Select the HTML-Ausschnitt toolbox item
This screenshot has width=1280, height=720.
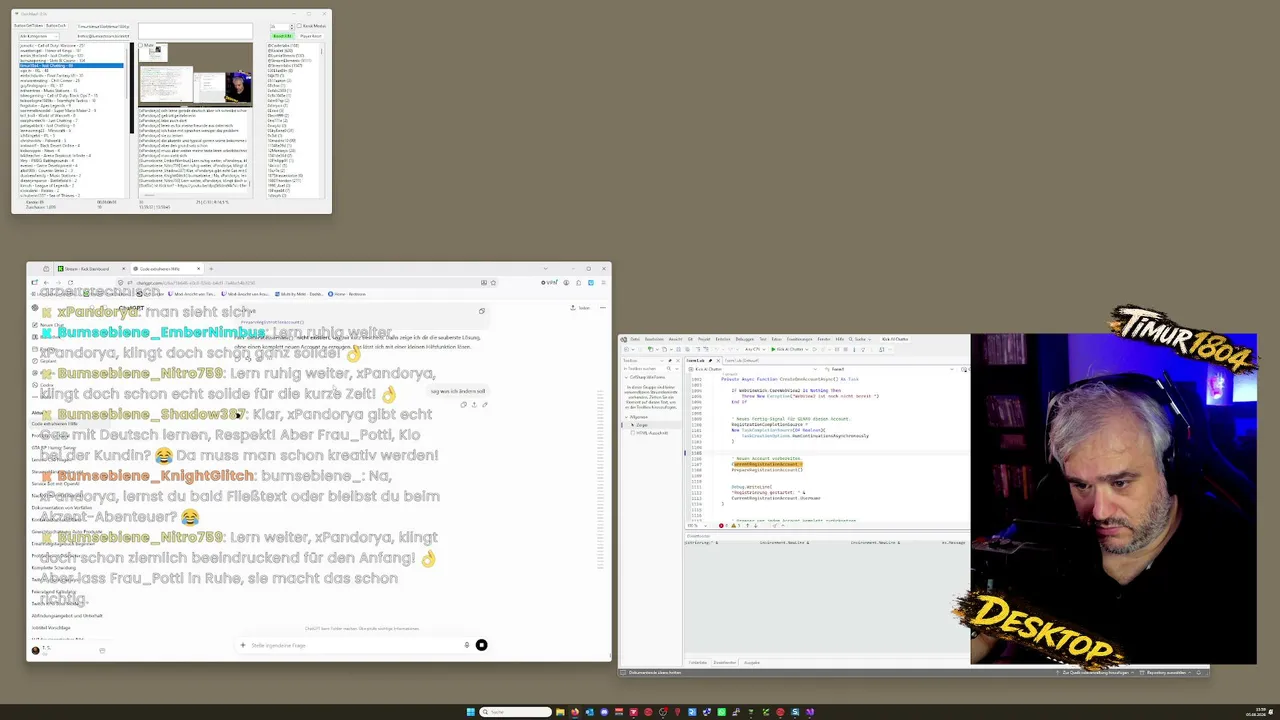652,433
